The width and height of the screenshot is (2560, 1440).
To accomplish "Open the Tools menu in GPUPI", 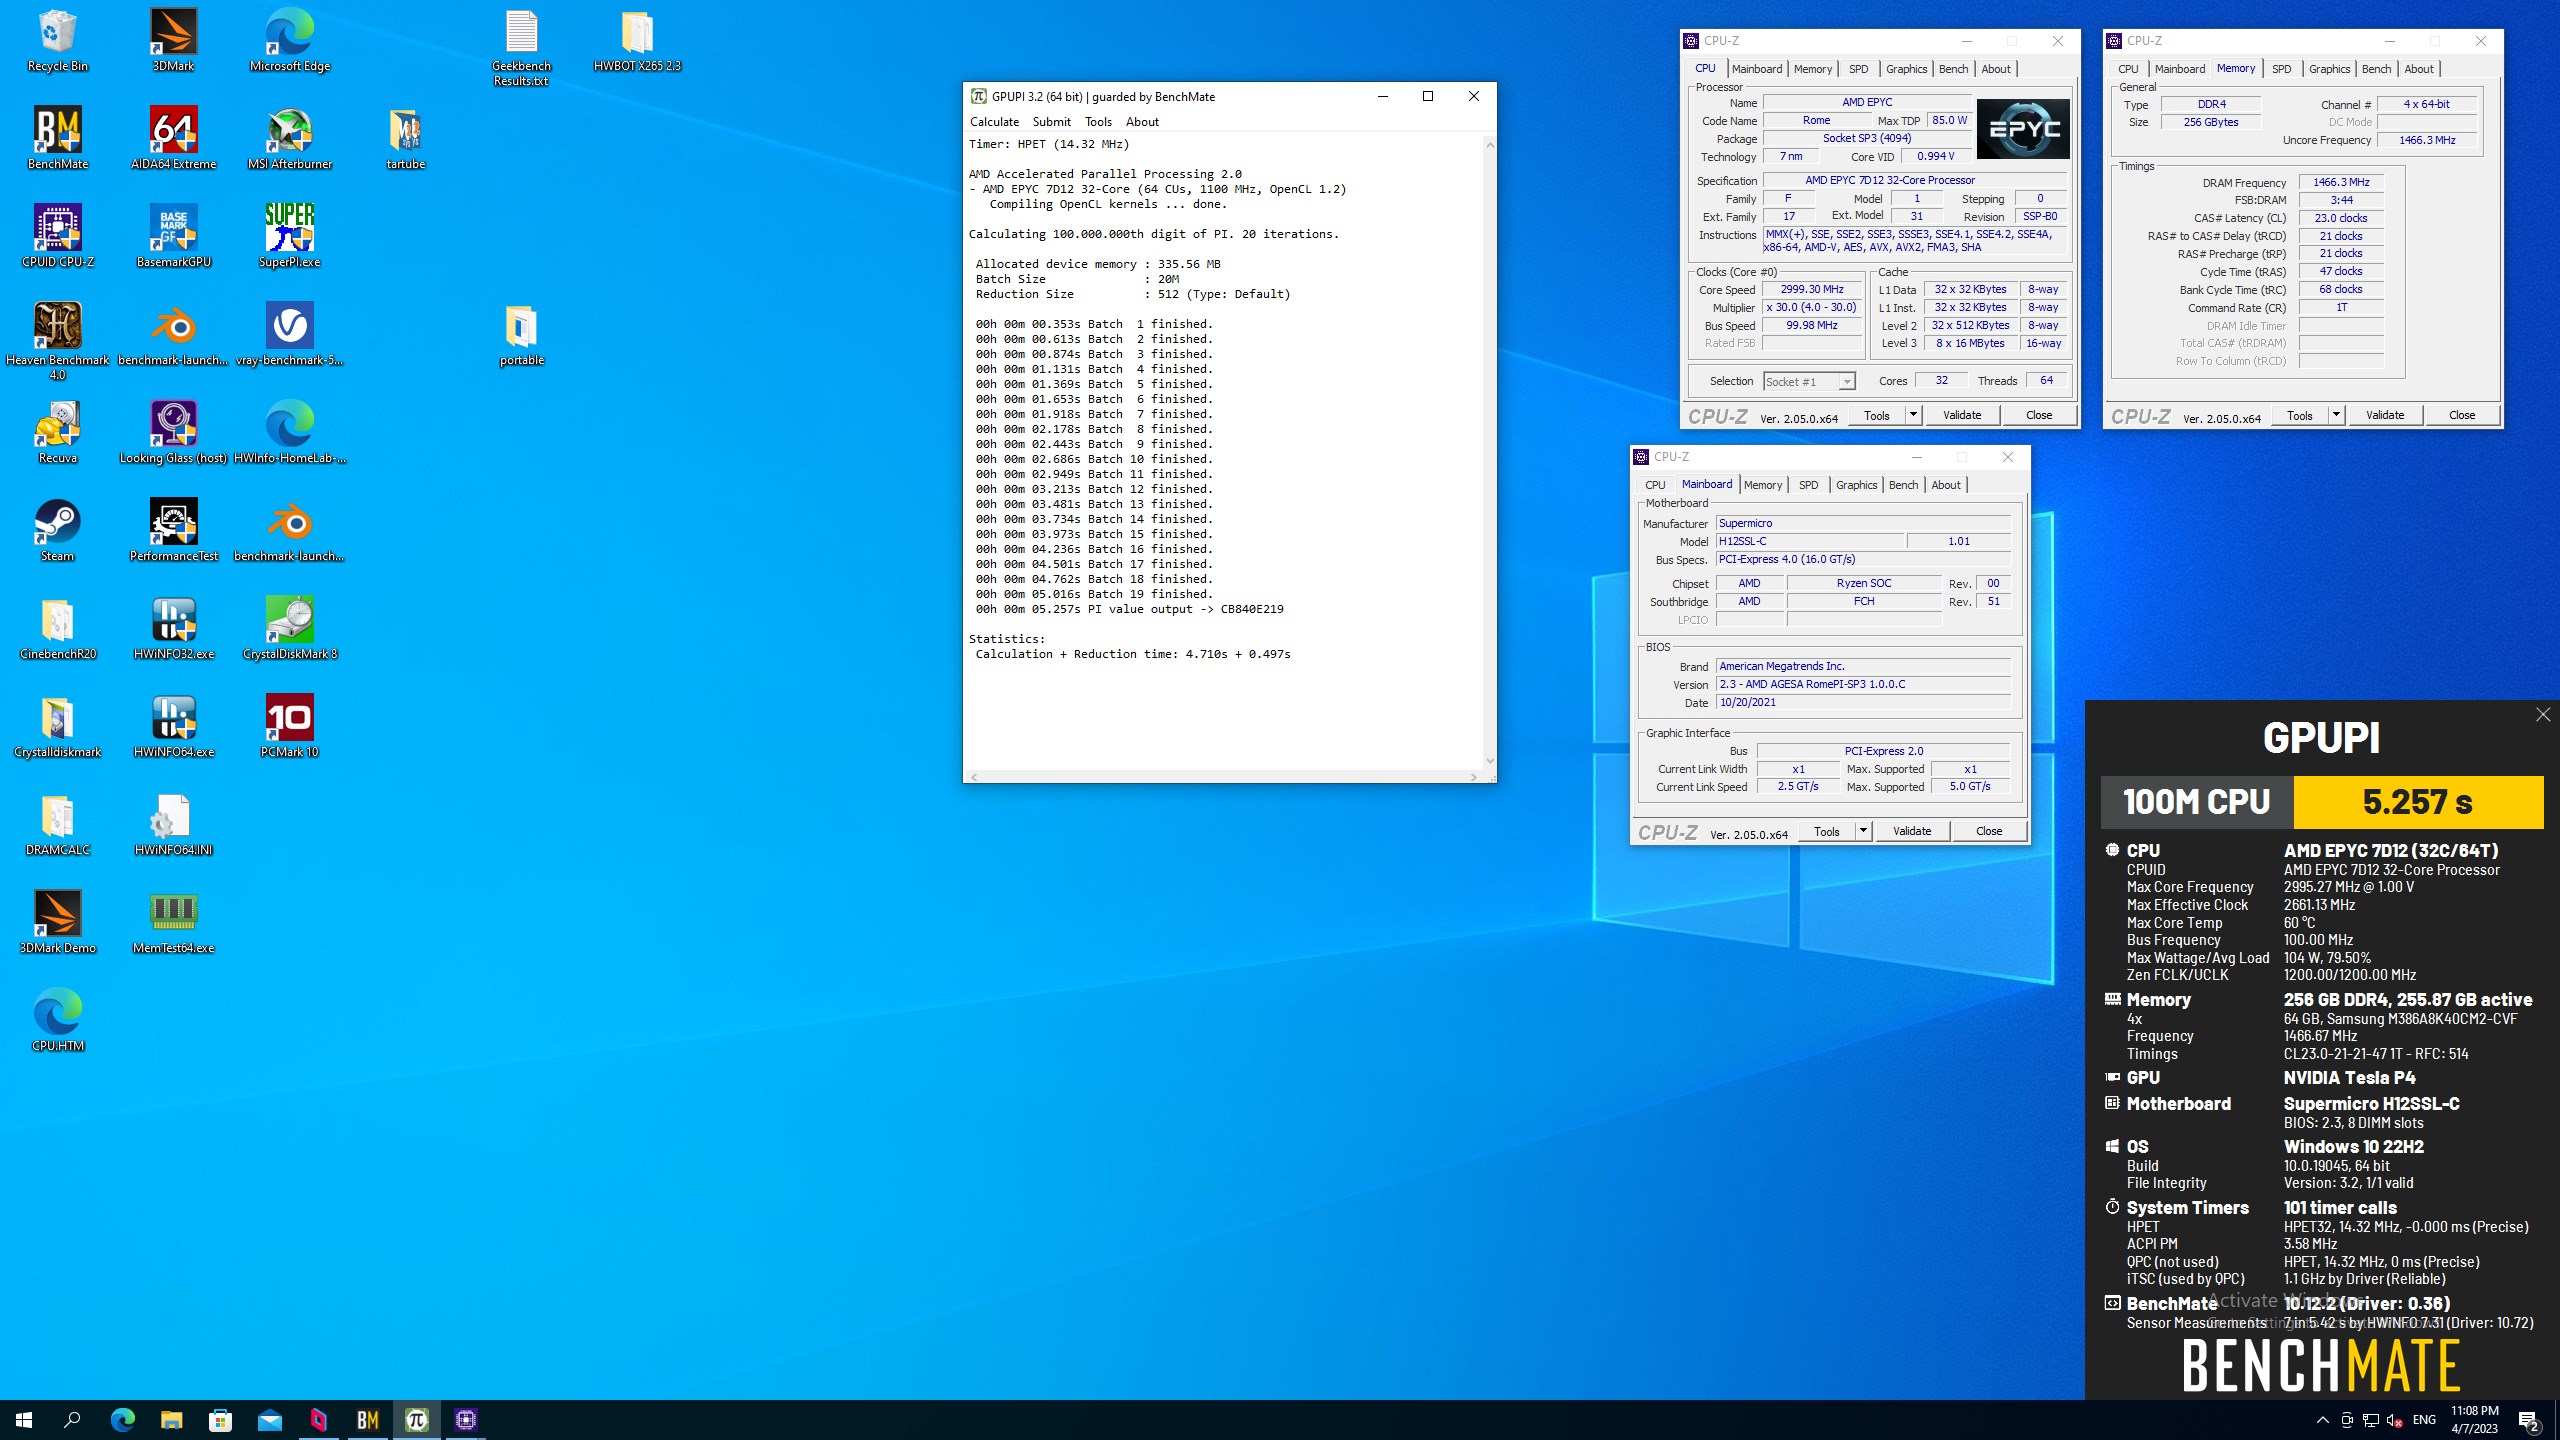I will pos(1098,122).
